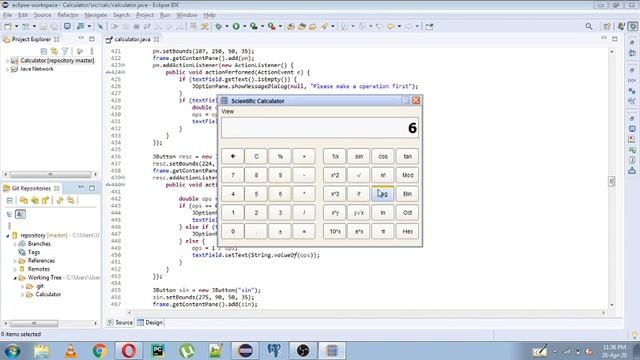Toggle Link with Editor in Project Explorer
Image resolution: width=640 pixels, height=360 pixels.
click(54, 51)
